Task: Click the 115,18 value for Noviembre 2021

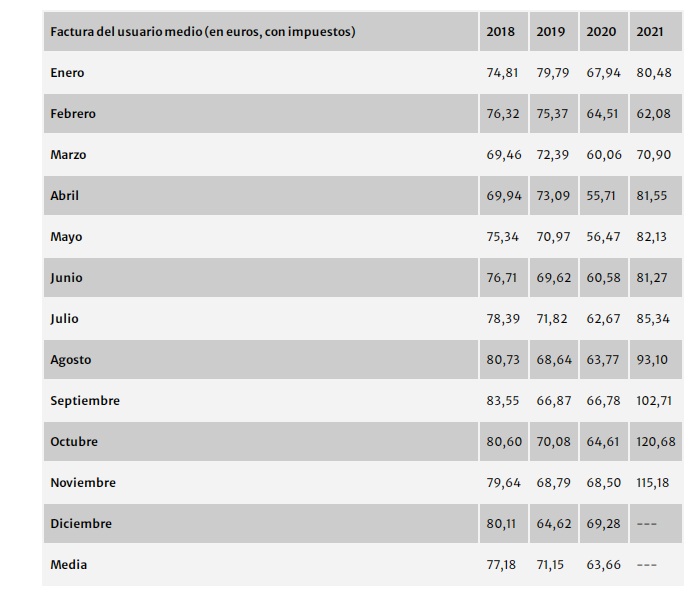Action: coord(653,483)
